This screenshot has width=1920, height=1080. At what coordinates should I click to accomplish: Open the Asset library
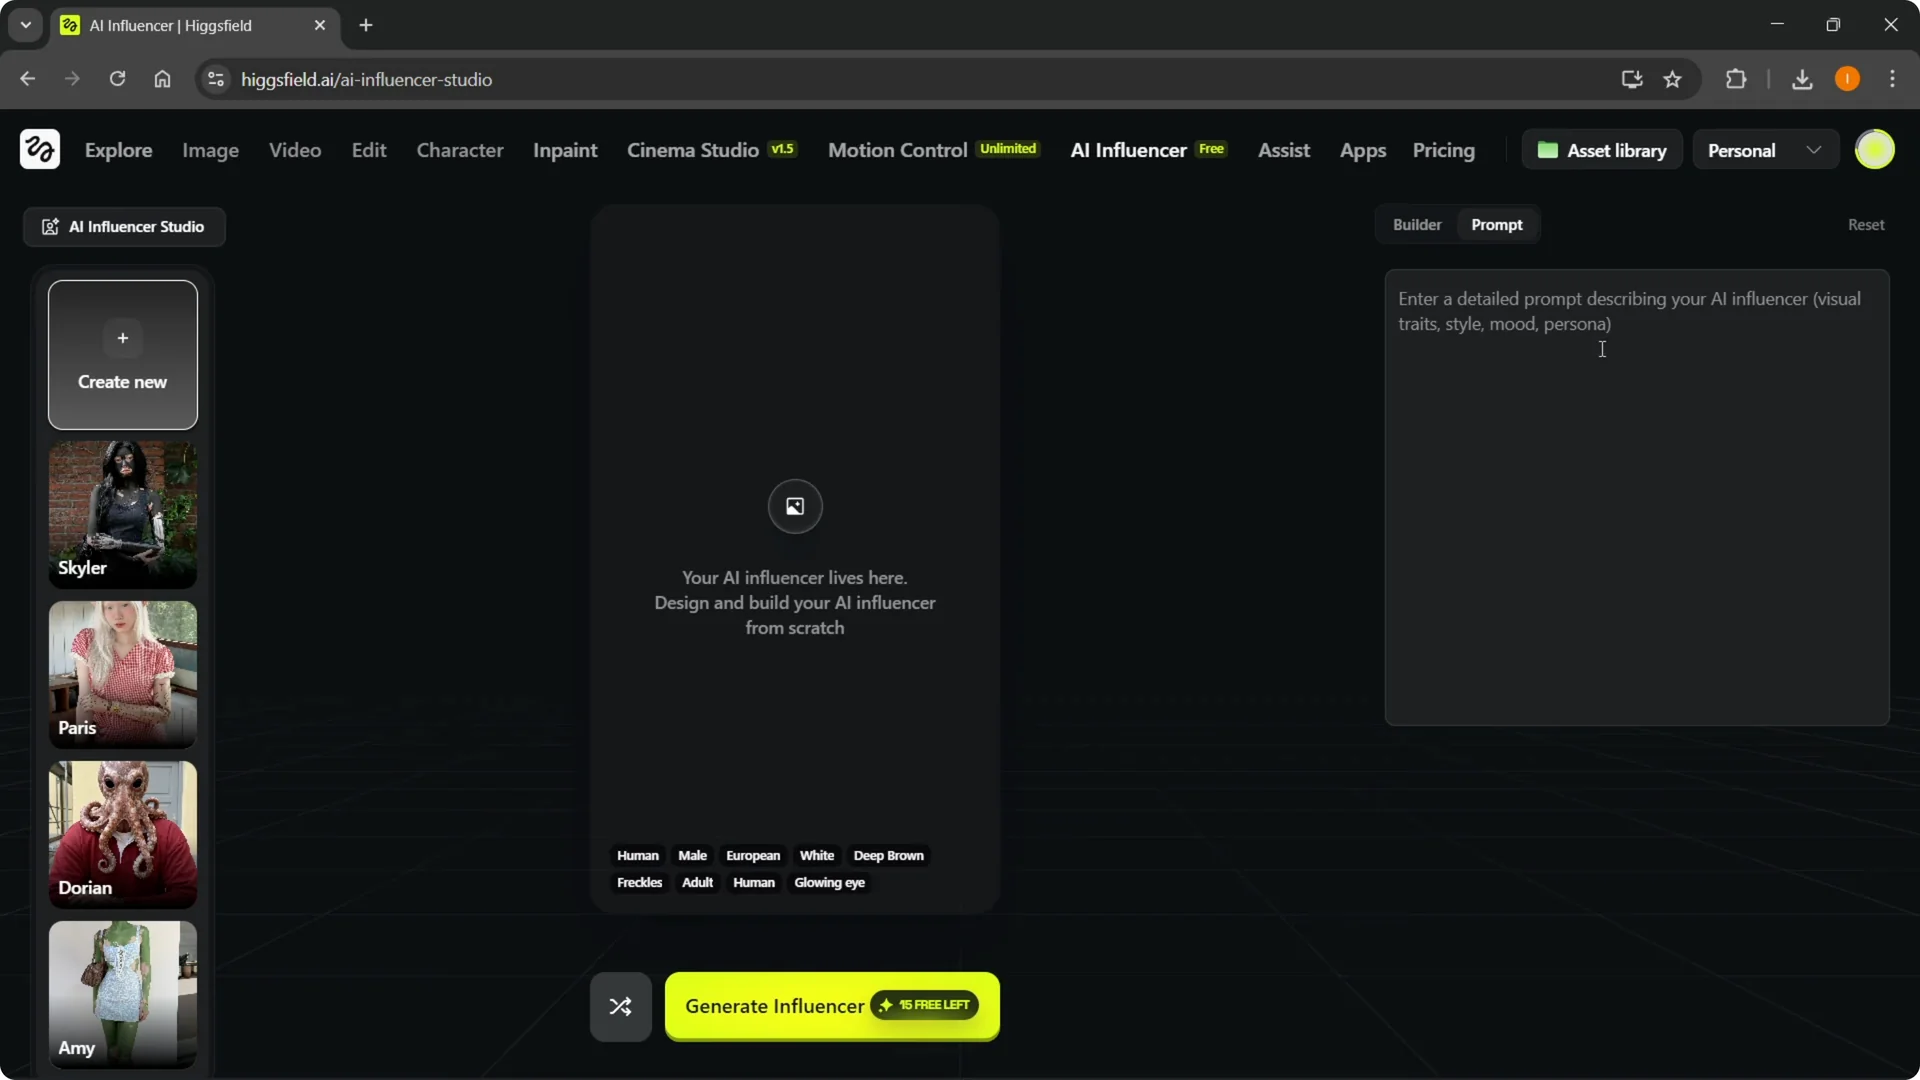pos(1601,149)
